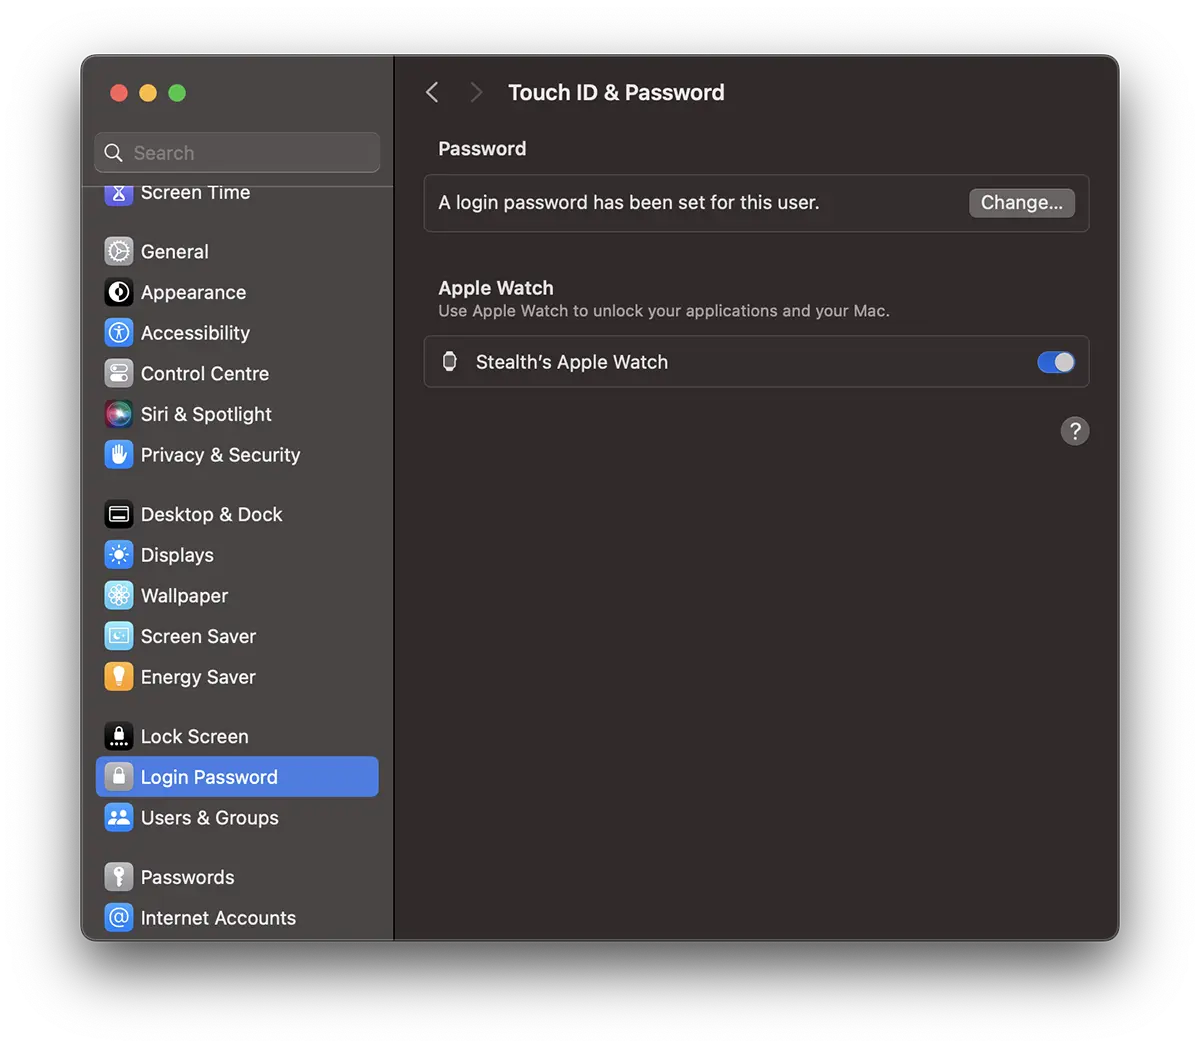Viewport: 1200px width, 1048px height.
Task: Select Lock Screen in sidebar
Action: click(237, 736)
